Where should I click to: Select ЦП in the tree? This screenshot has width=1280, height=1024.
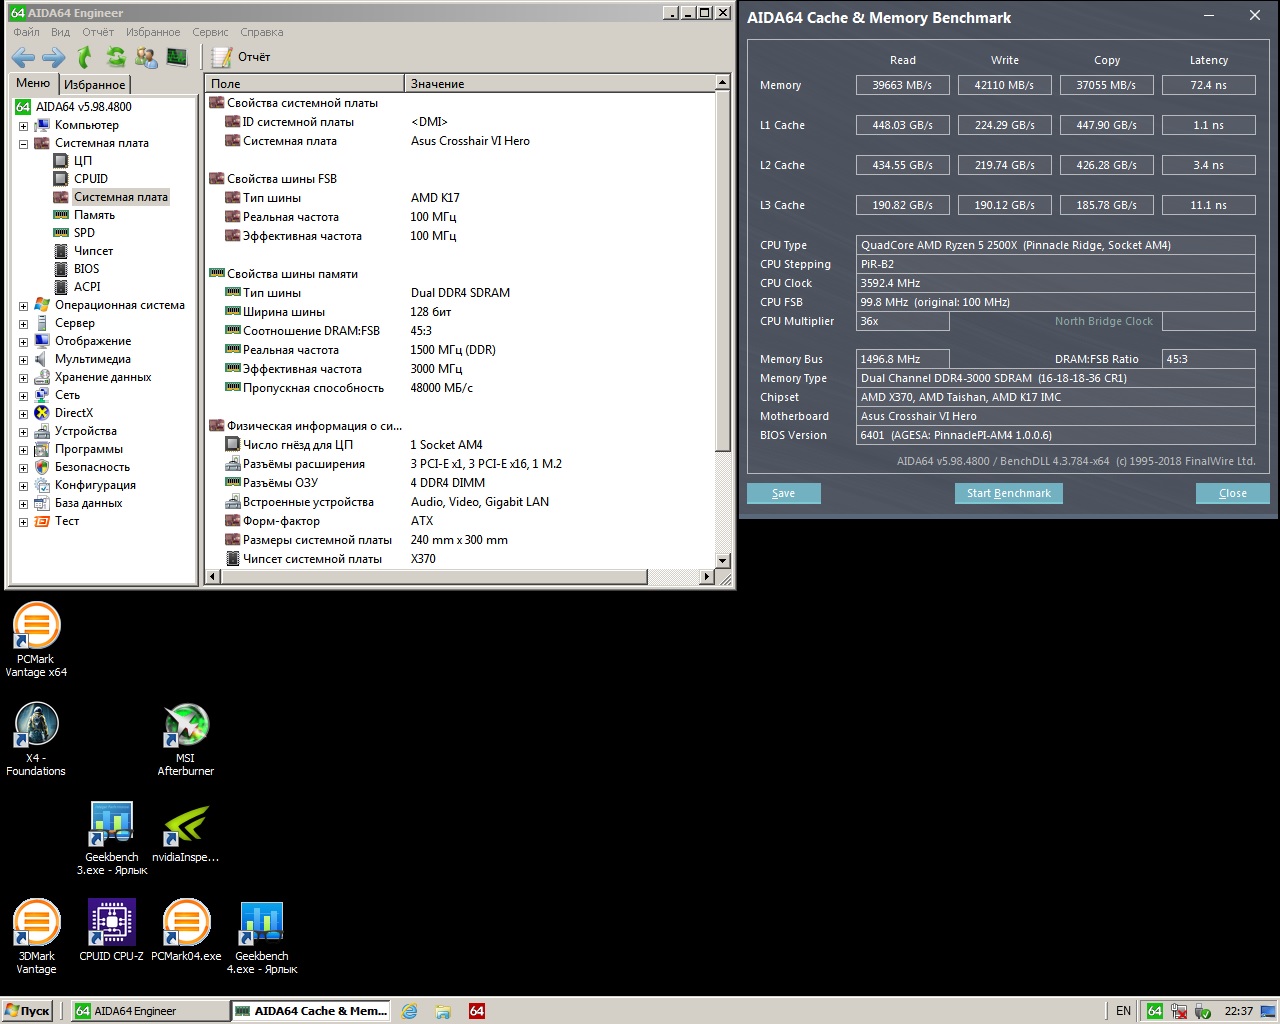click(83, 161)
